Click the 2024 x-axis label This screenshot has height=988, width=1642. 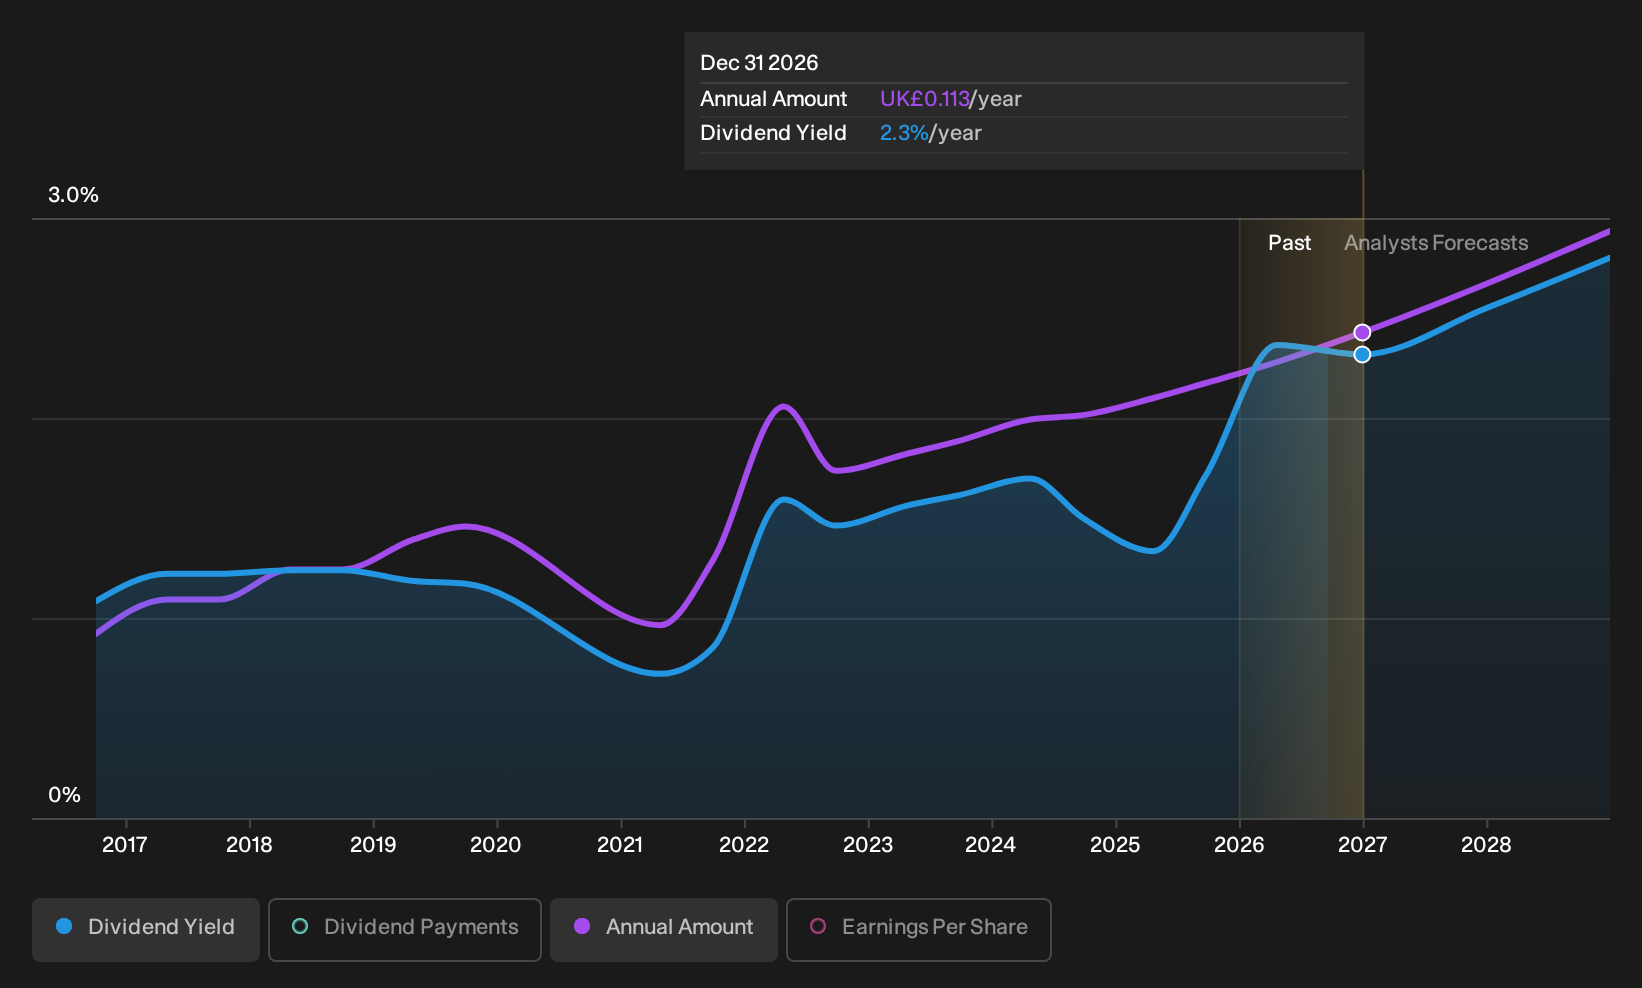point(991,845)
